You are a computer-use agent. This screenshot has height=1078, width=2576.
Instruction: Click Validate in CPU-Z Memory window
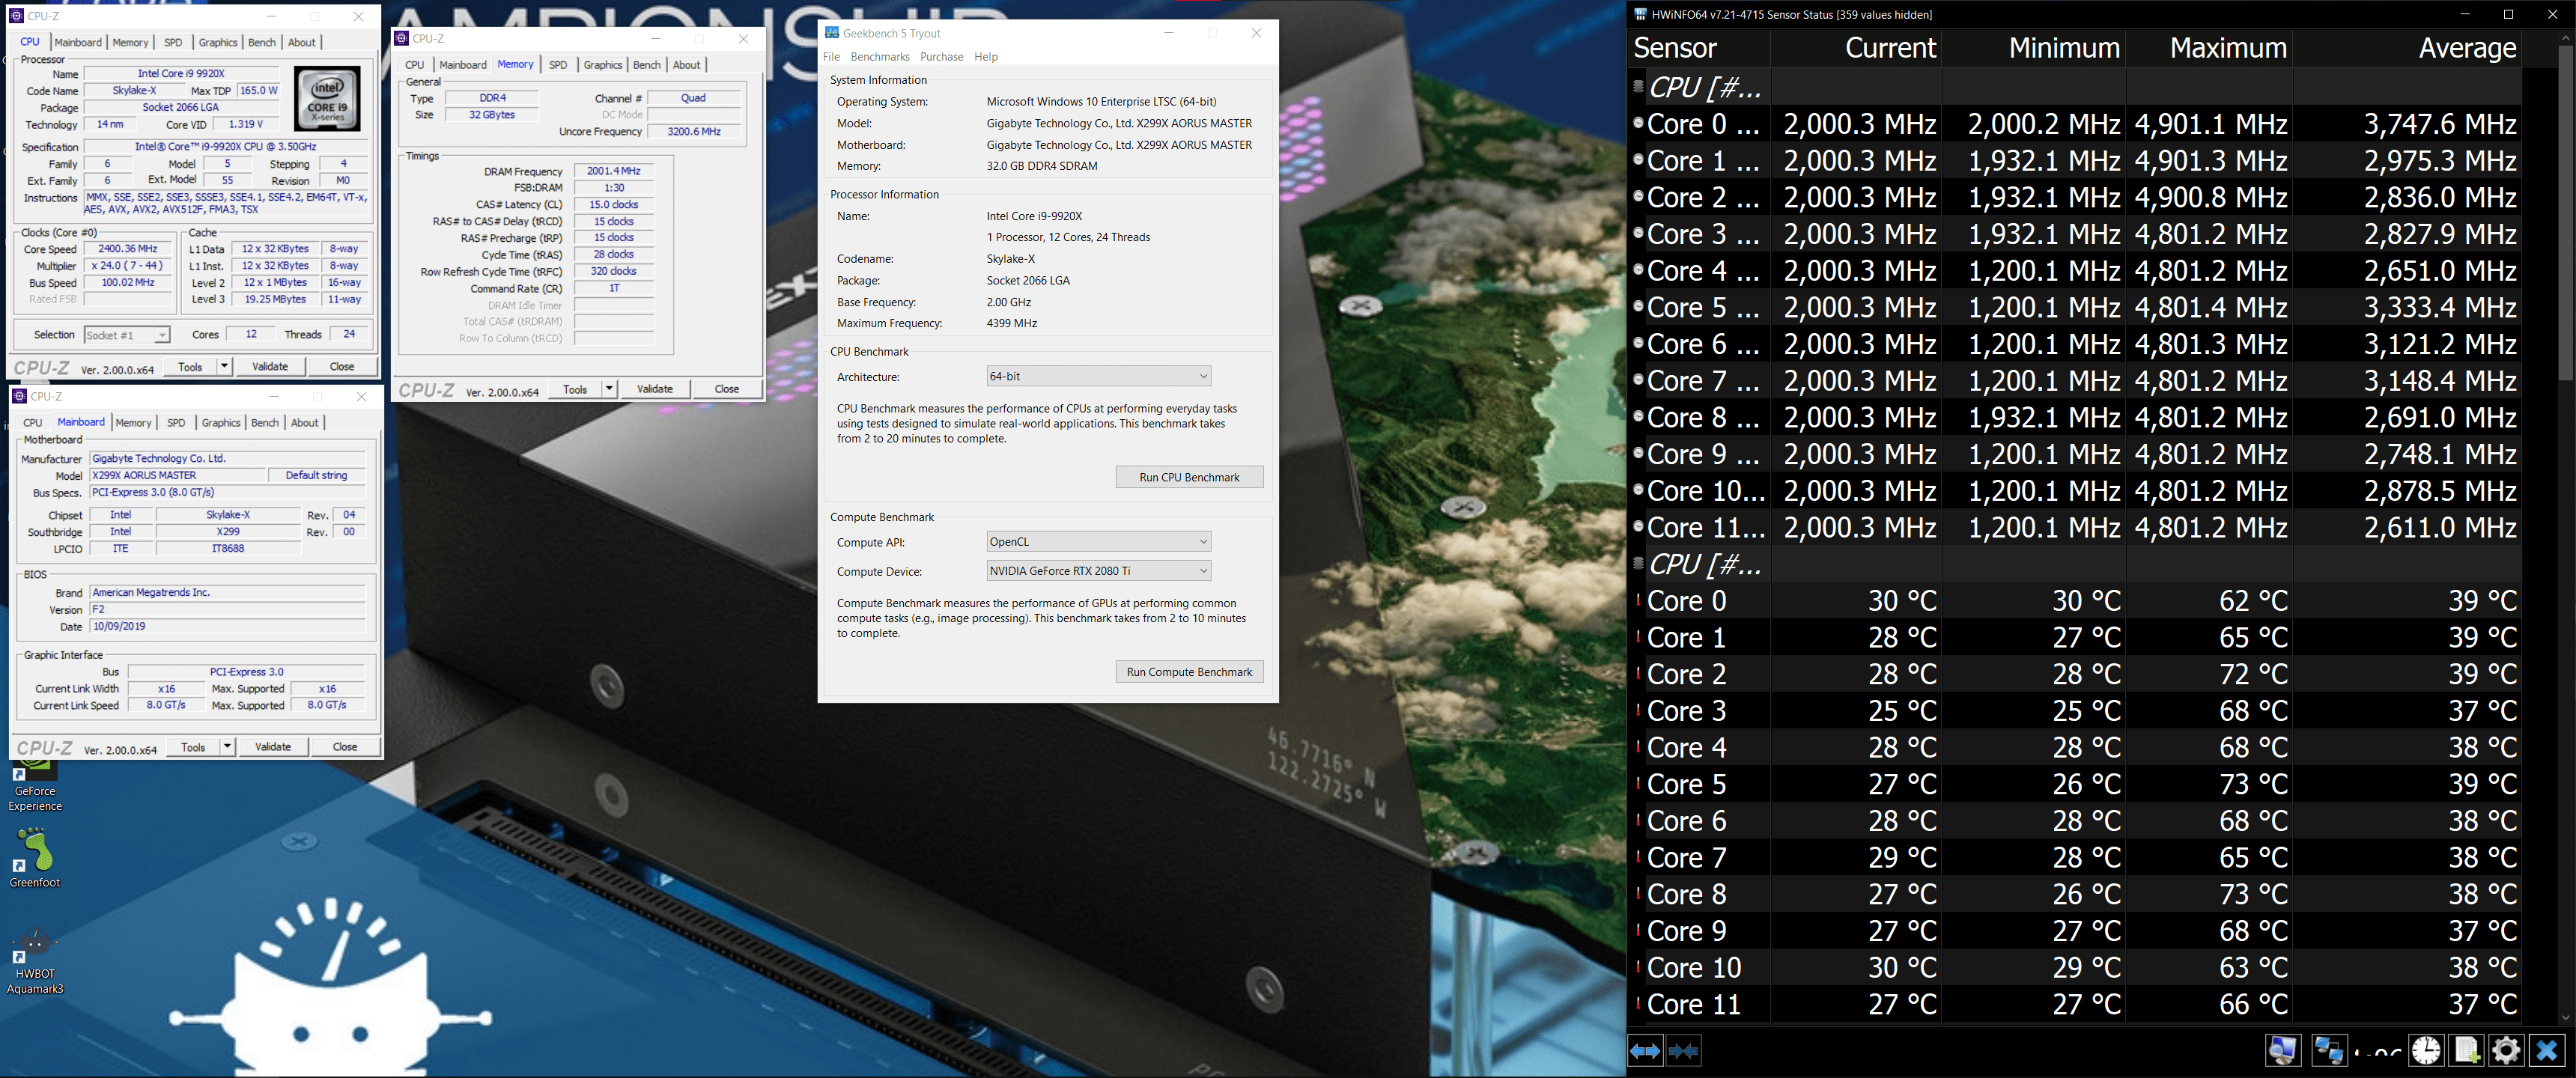(655, 388)
